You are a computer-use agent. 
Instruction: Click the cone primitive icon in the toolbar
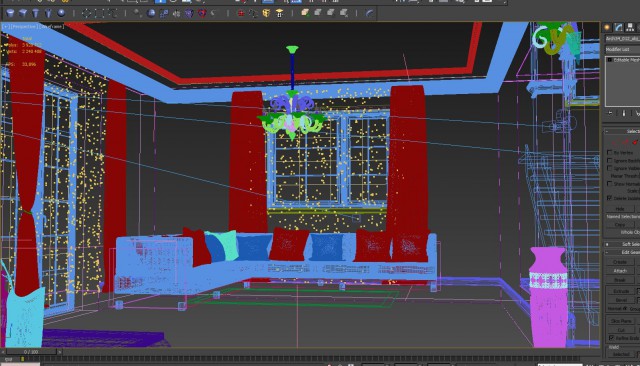36,13
